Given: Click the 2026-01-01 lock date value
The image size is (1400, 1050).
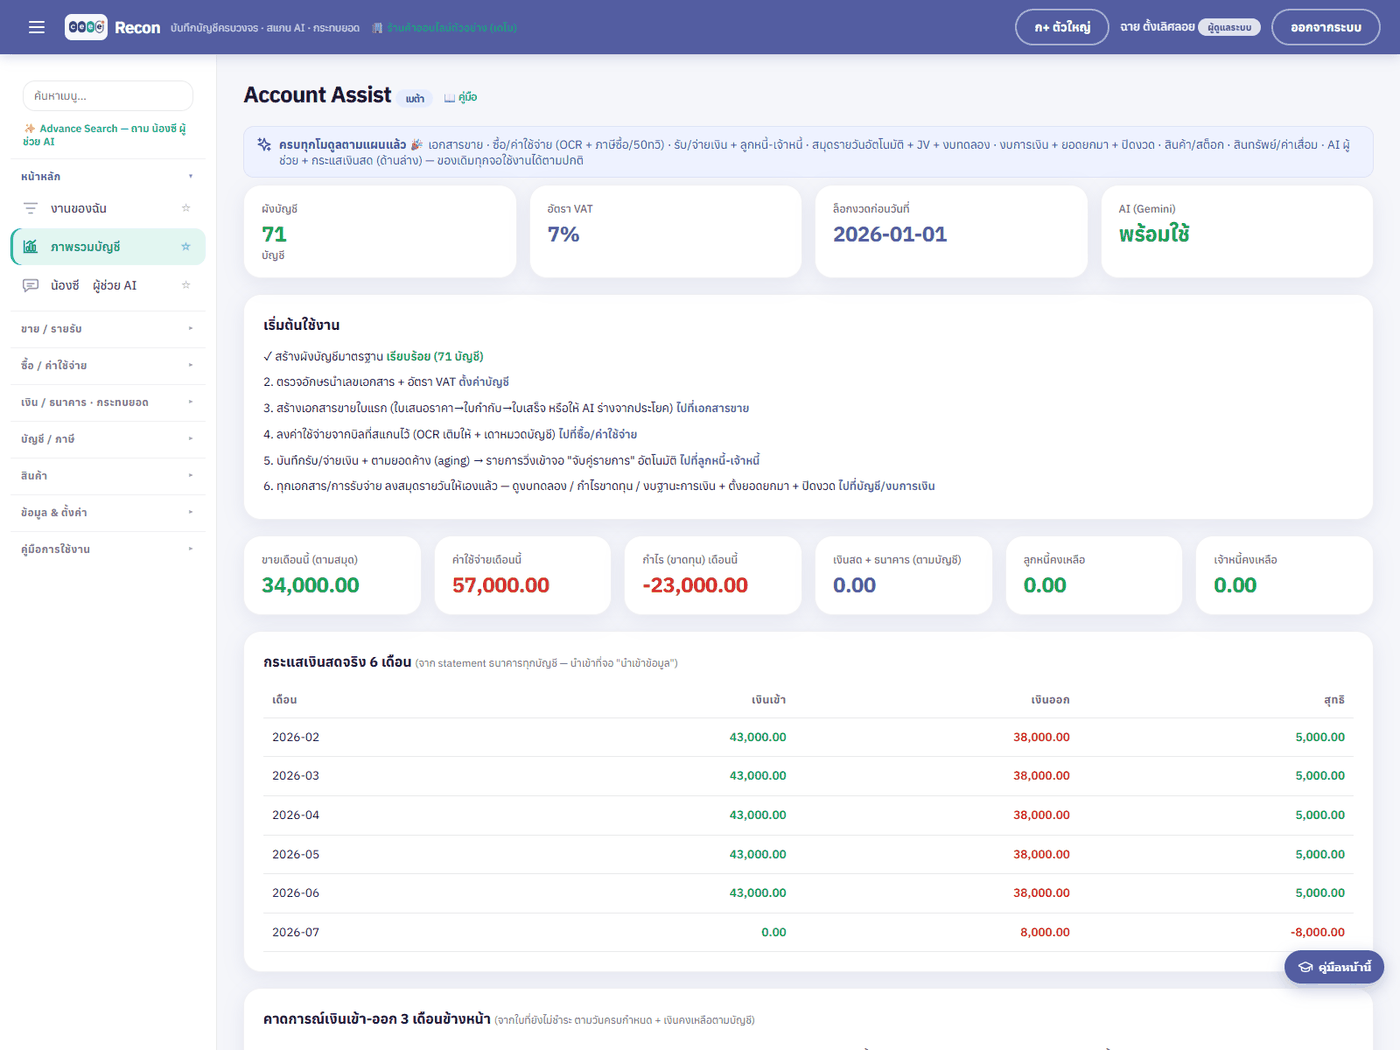Looking at the screenshot, I should 890,234.
